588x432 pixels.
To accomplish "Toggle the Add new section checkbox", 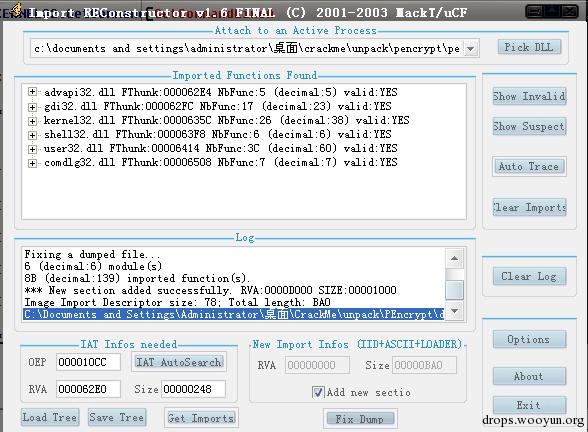I will click(318, 393).
